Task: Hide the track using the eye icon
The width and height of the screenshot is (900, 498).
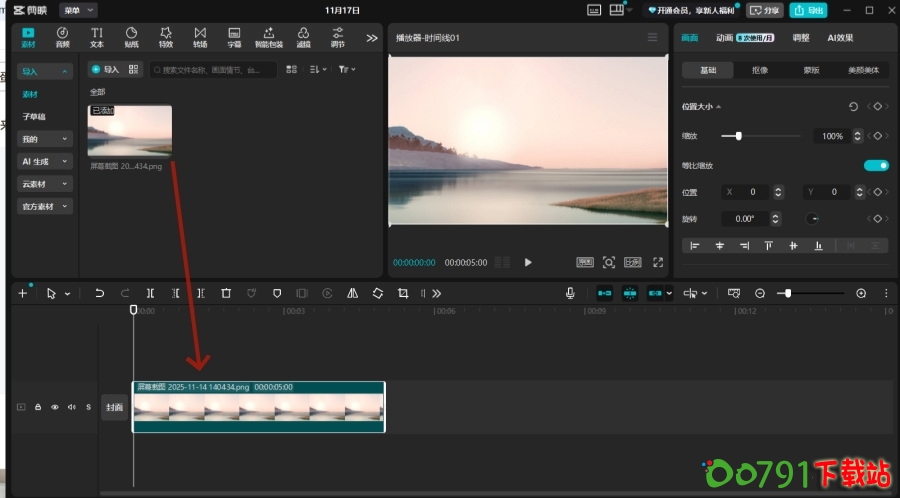Action: tap(55, 407)
